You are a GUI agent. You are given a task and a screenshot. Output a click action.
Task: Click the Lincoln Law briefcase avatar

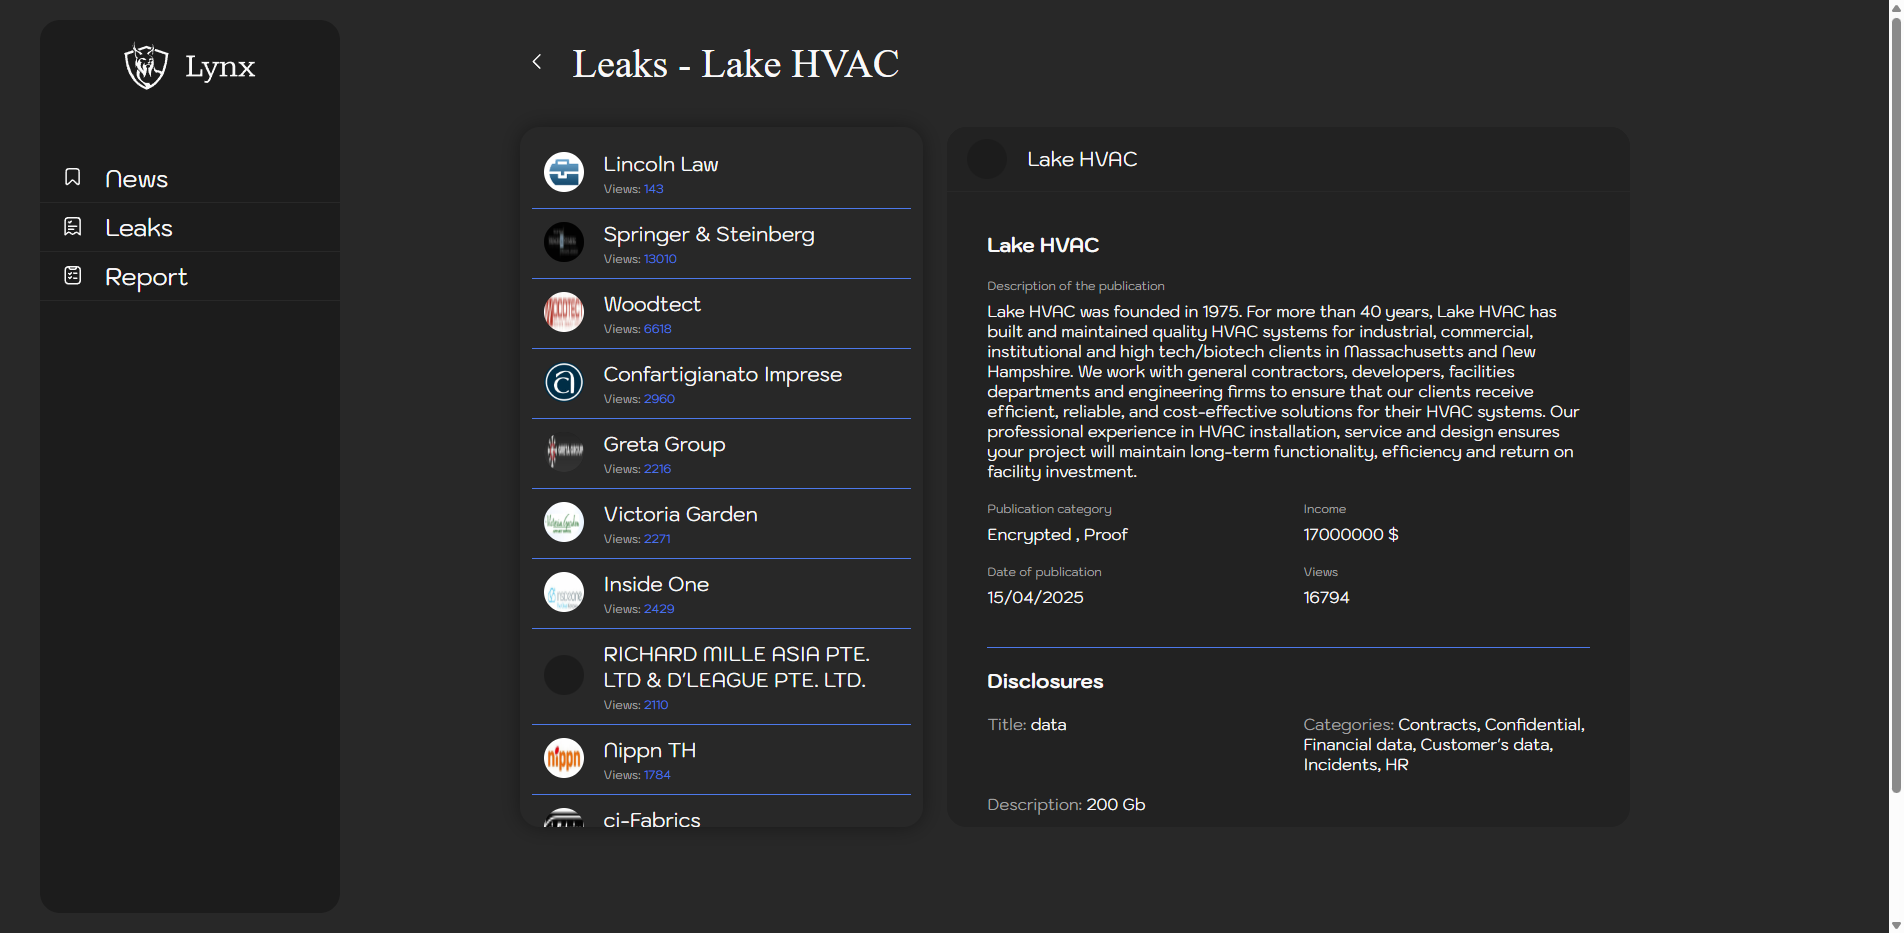(x=564, y=172)
